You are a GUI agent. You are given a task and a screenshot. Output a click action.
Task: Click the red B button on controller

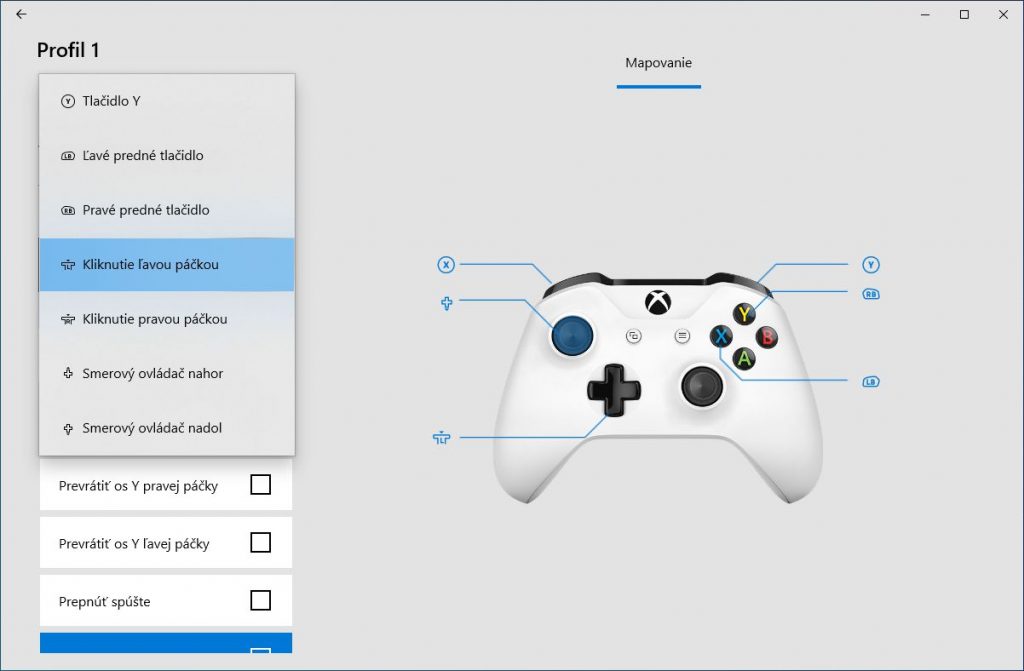click(767, 337)
